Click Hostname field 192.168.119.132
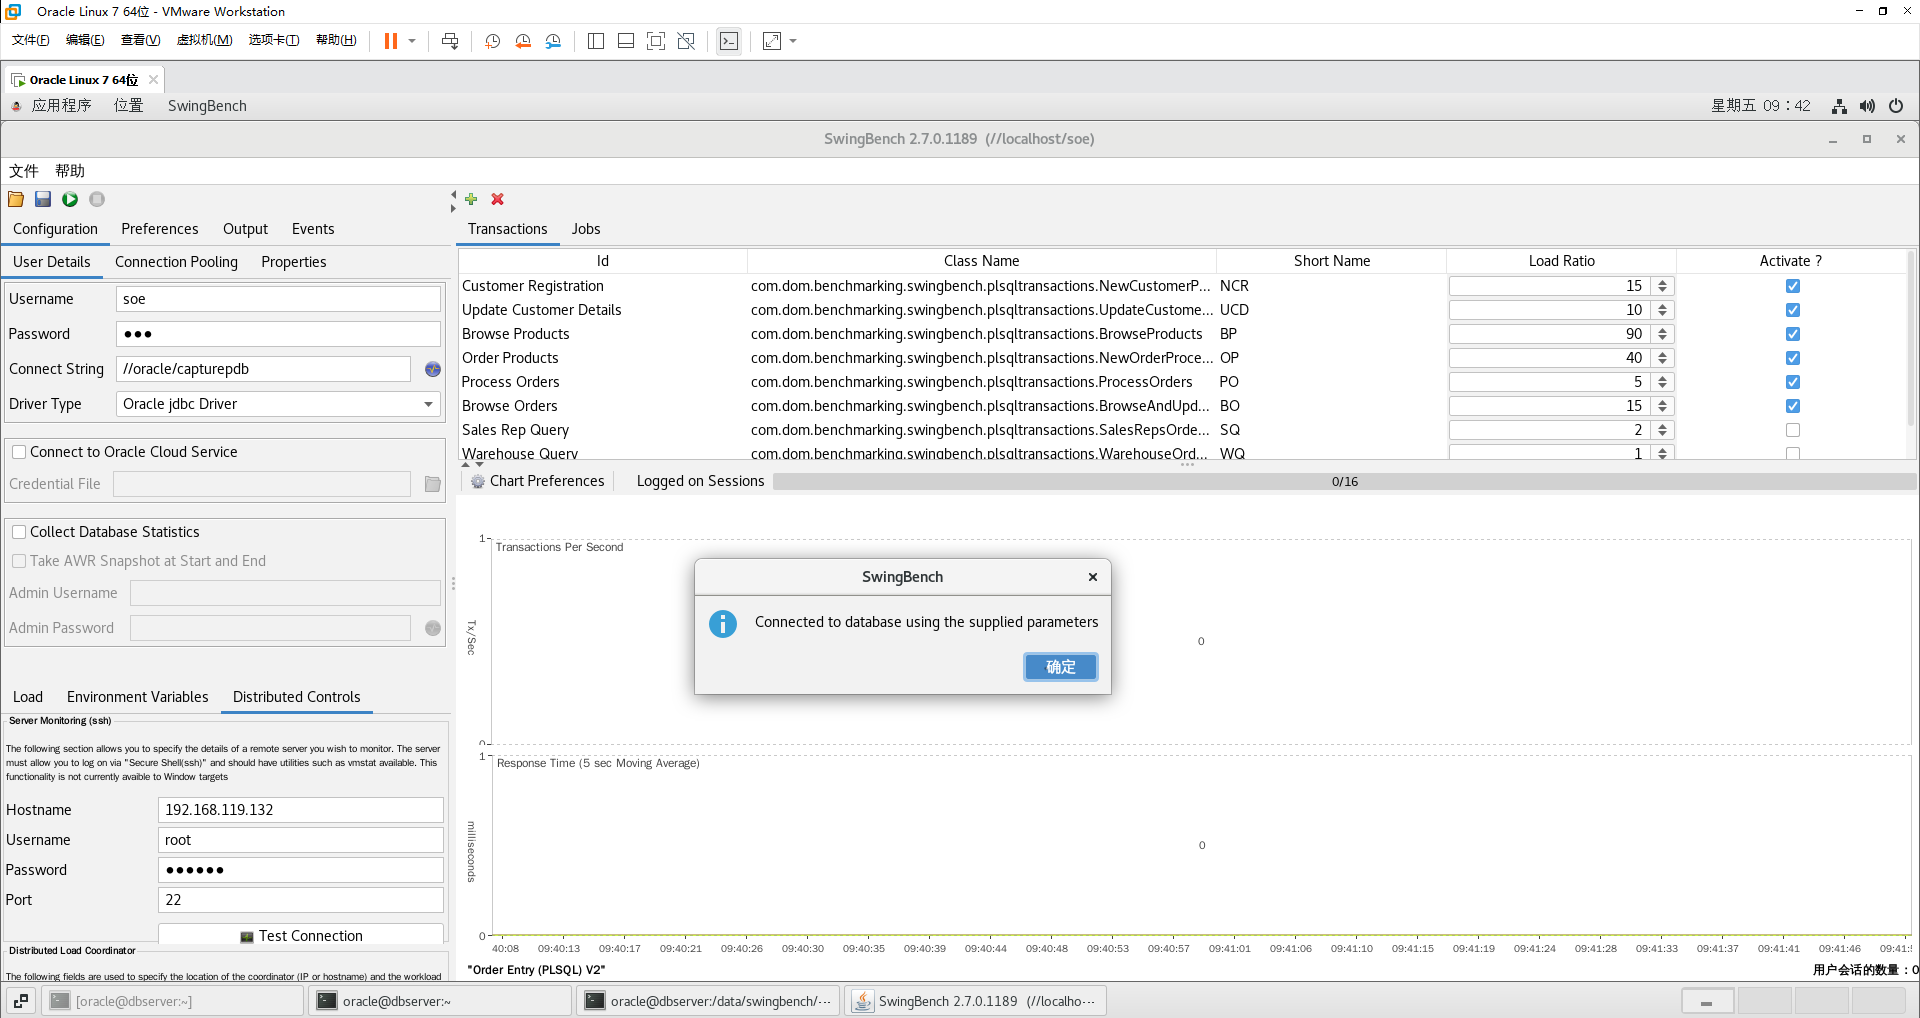The image size is (1920, 1018). click(301, 810)
